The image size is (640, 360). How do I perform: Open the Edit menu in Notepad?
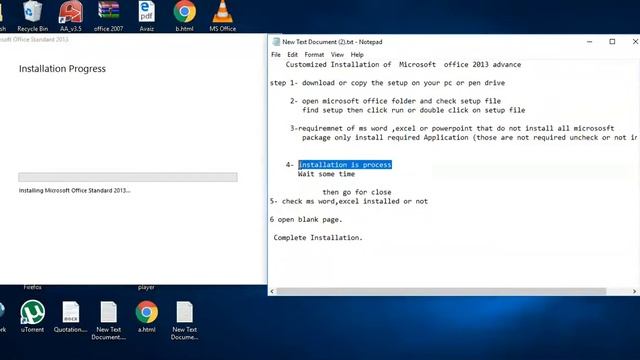click(x=292, y=55)
